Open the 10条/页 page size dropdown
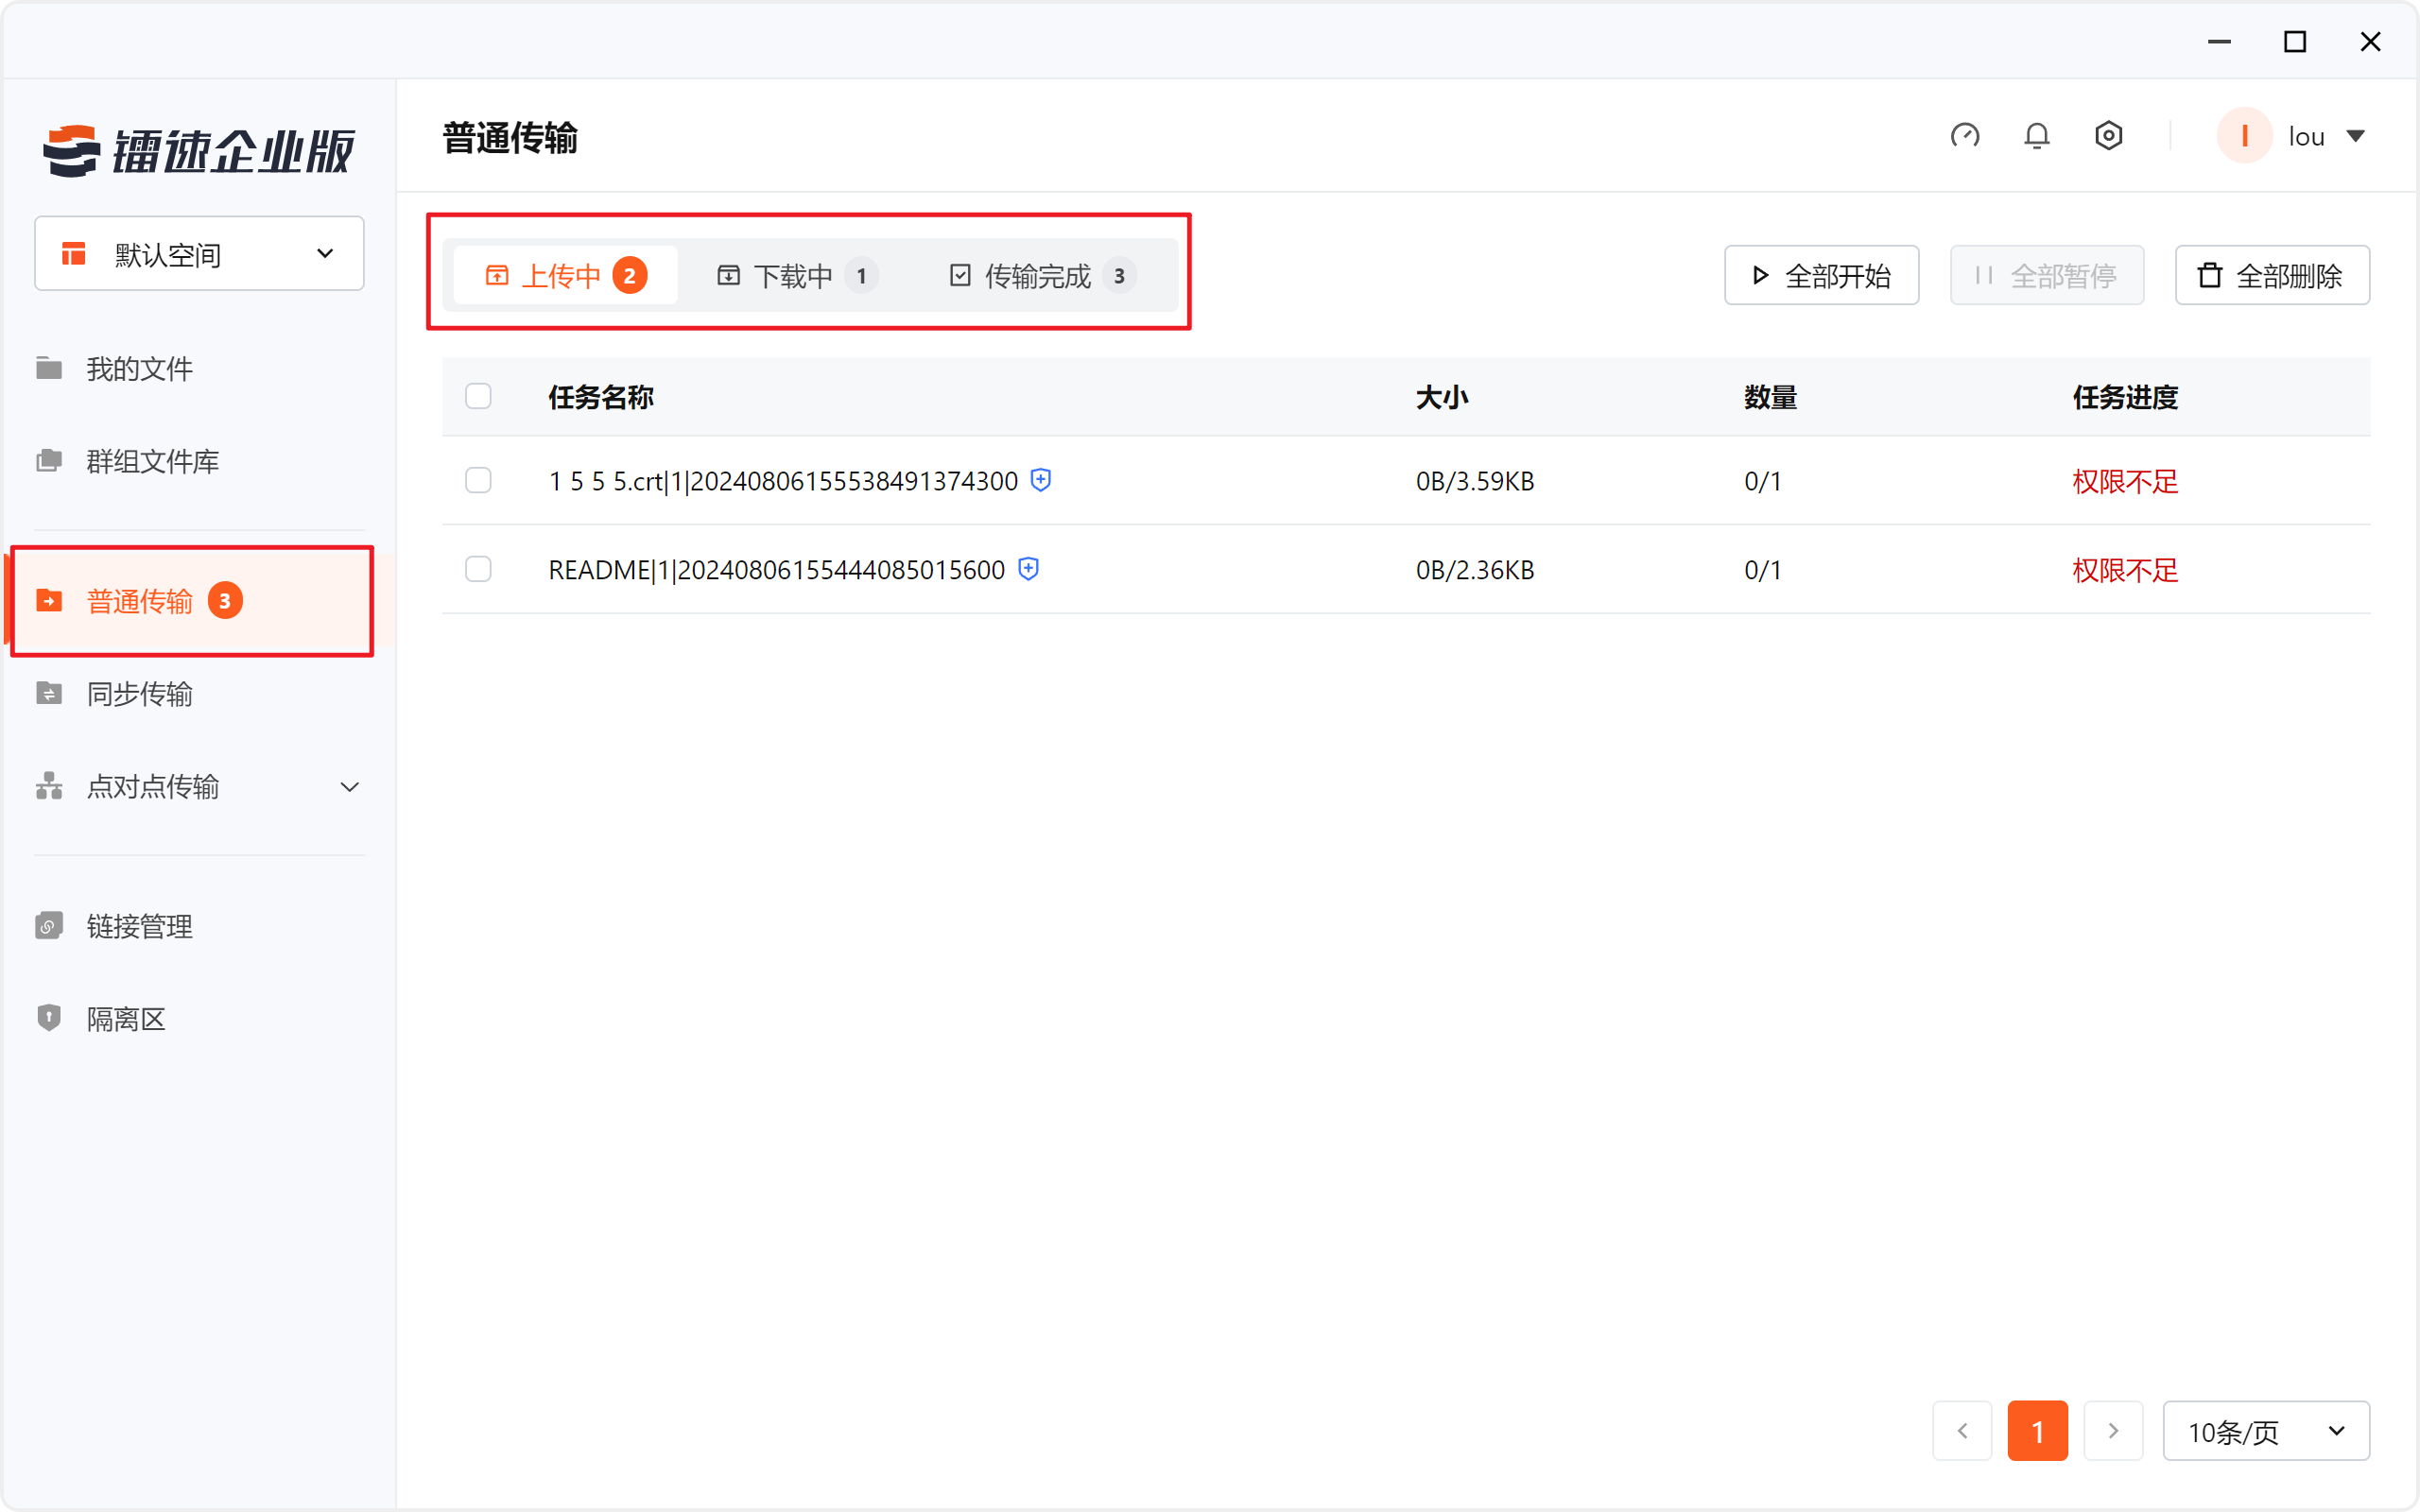Viewport: 2420px width, 1512px height. 2265,1431
